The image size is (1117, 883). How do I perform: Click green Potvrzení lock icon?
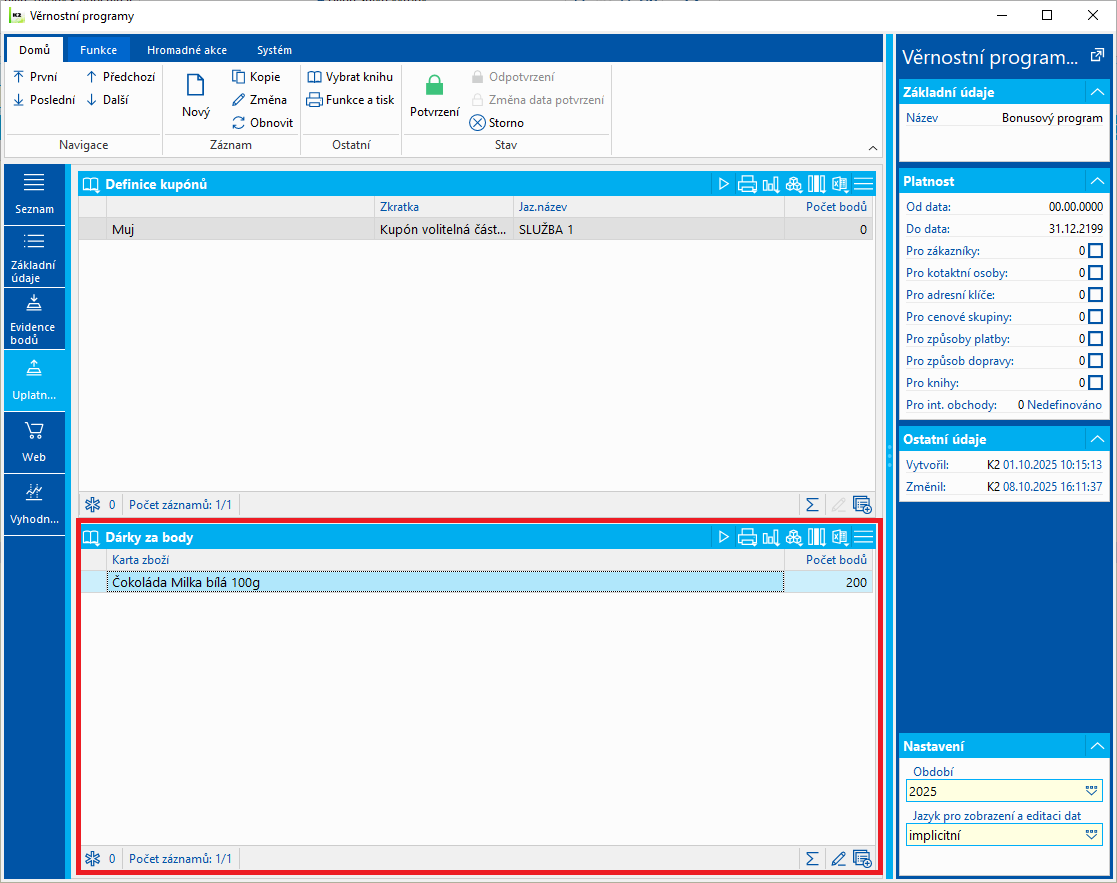pyautogui.click(x=435, y=86)
